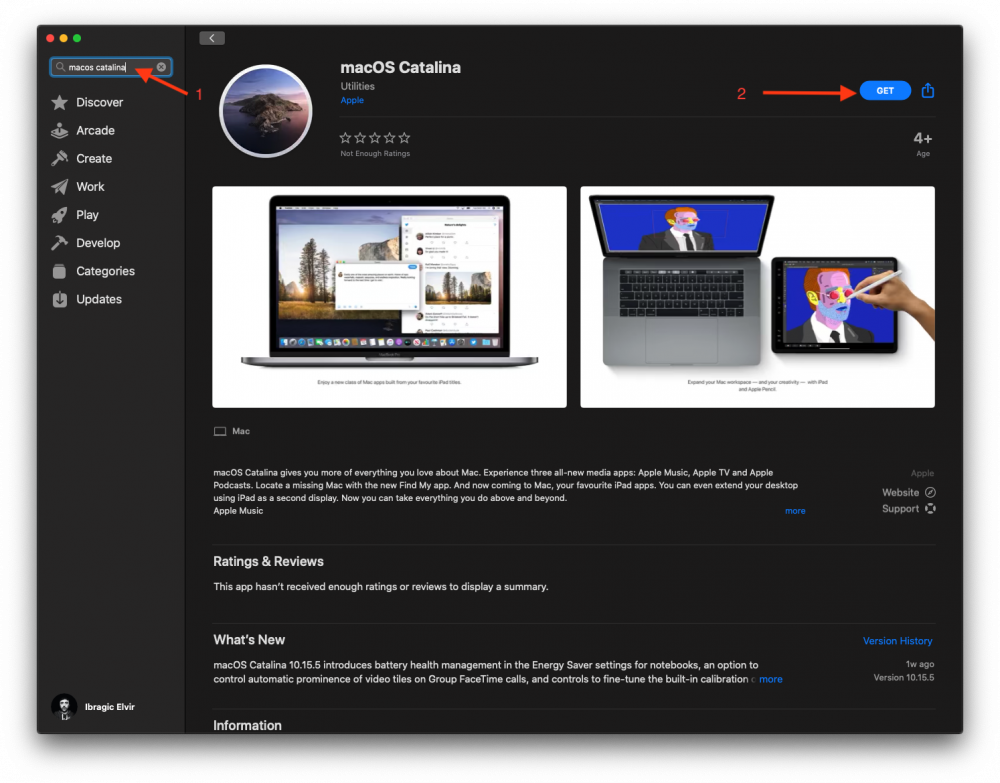Click the Information heading

click(247, 725)
